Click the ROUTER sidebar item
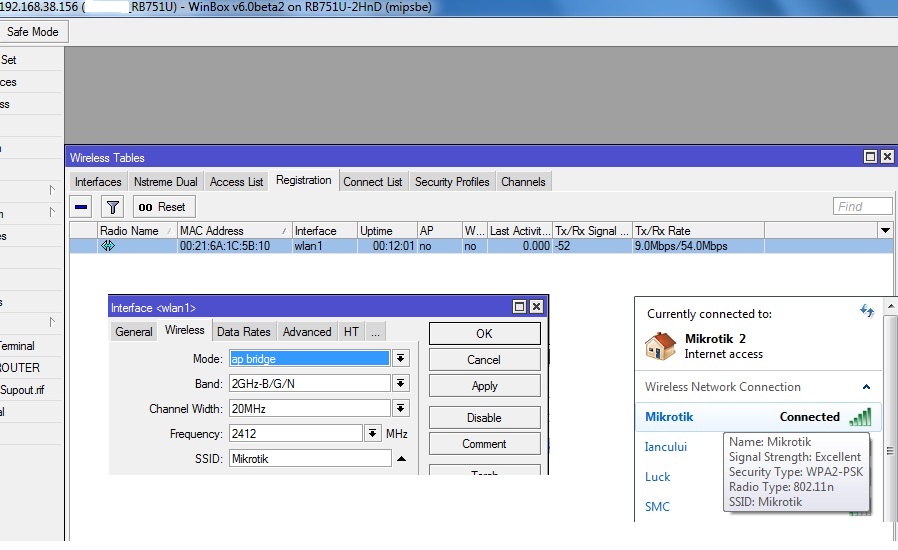Image resolution: width=898 pixels, height=550 pixels. click(x=20, y=368)
